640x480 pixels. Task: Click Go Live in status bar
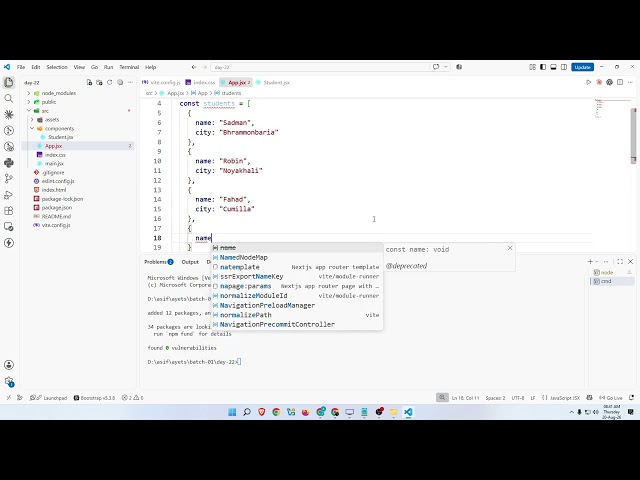coord(611,398)
